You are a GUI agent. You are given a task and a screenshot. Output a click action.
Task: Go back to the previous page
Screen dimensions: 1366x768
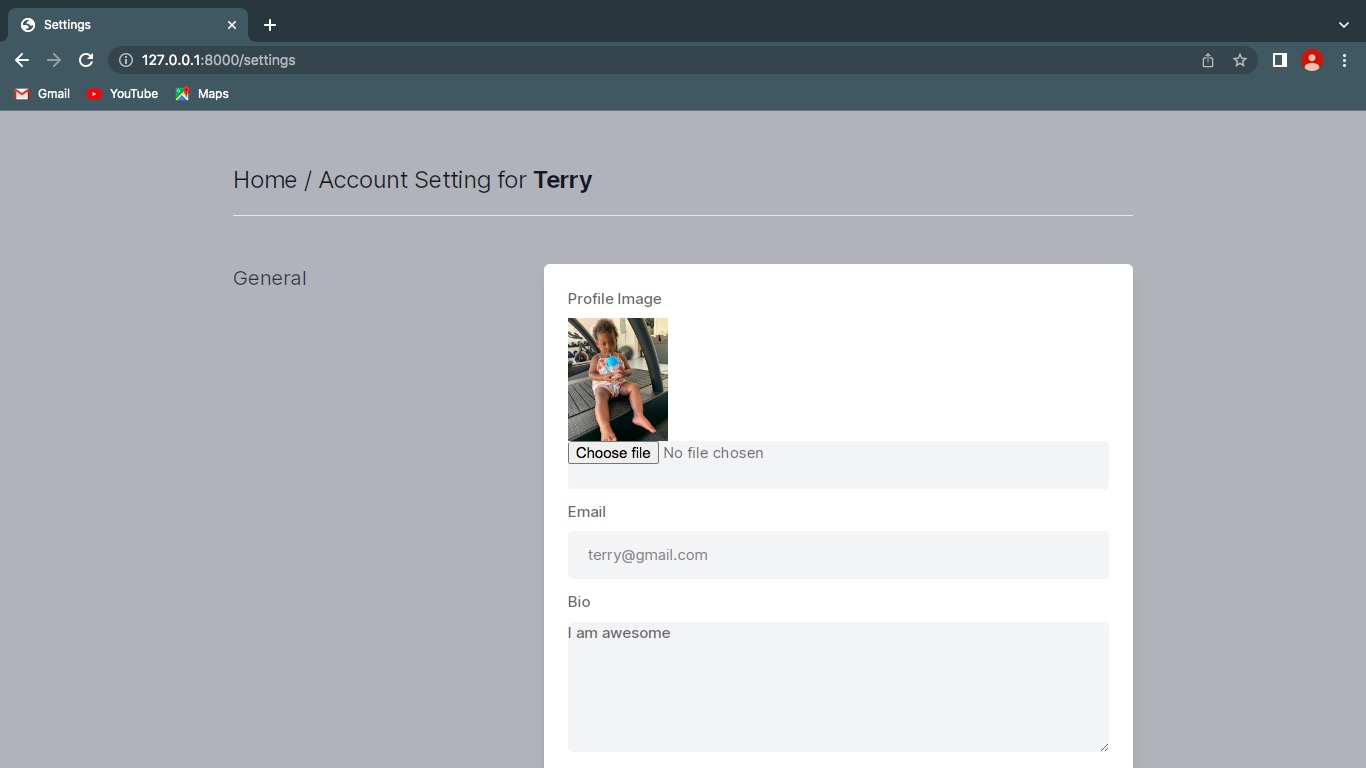22,60
